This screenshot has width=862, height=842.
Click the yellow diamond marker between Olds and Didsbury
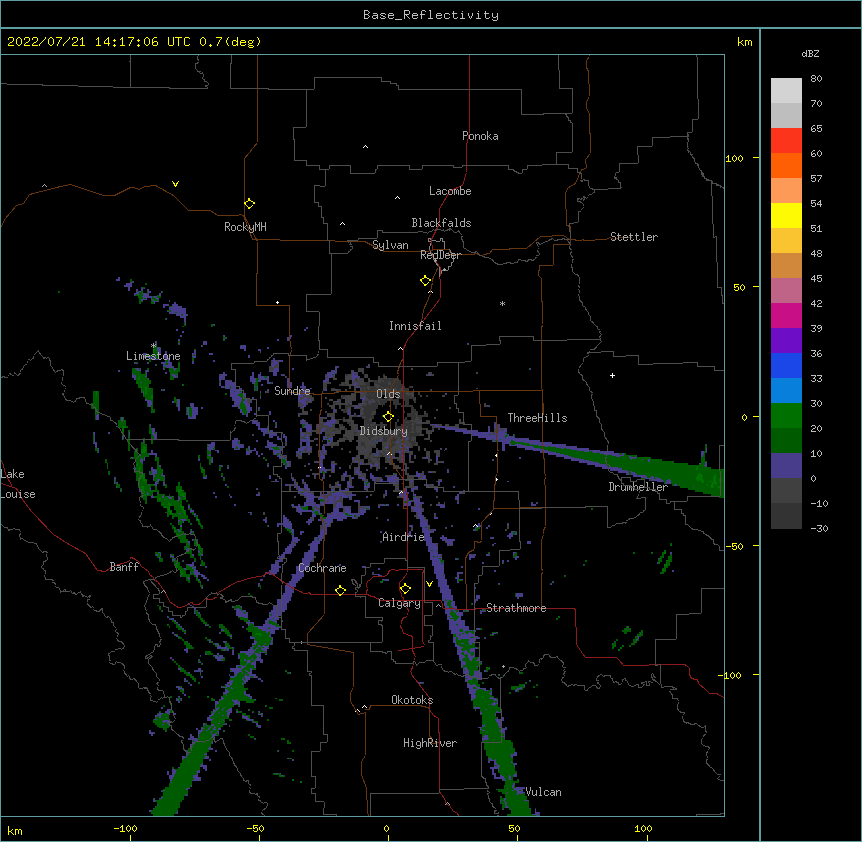[388, 417]
